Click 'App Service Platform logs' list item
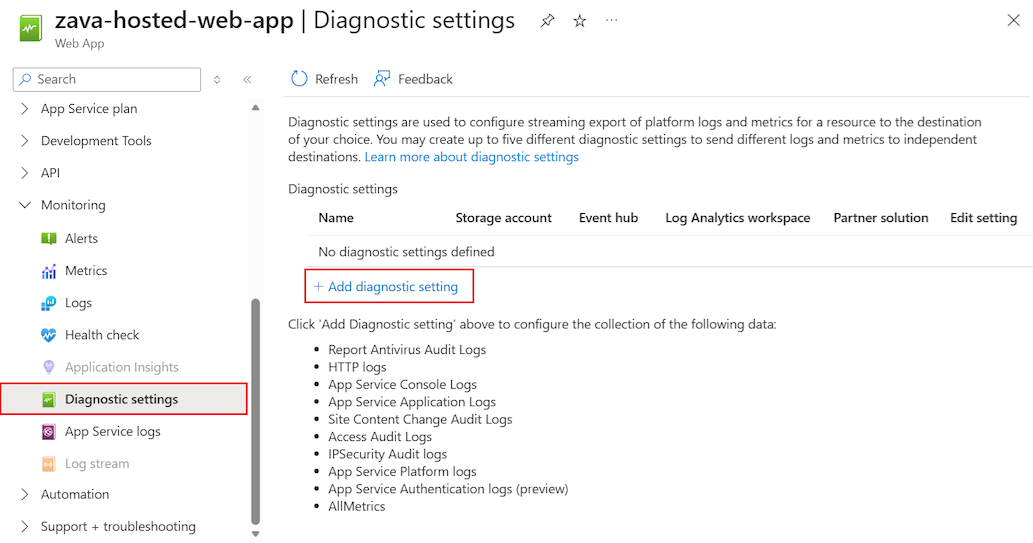1033x543 pixels. (x=402, y=472)
